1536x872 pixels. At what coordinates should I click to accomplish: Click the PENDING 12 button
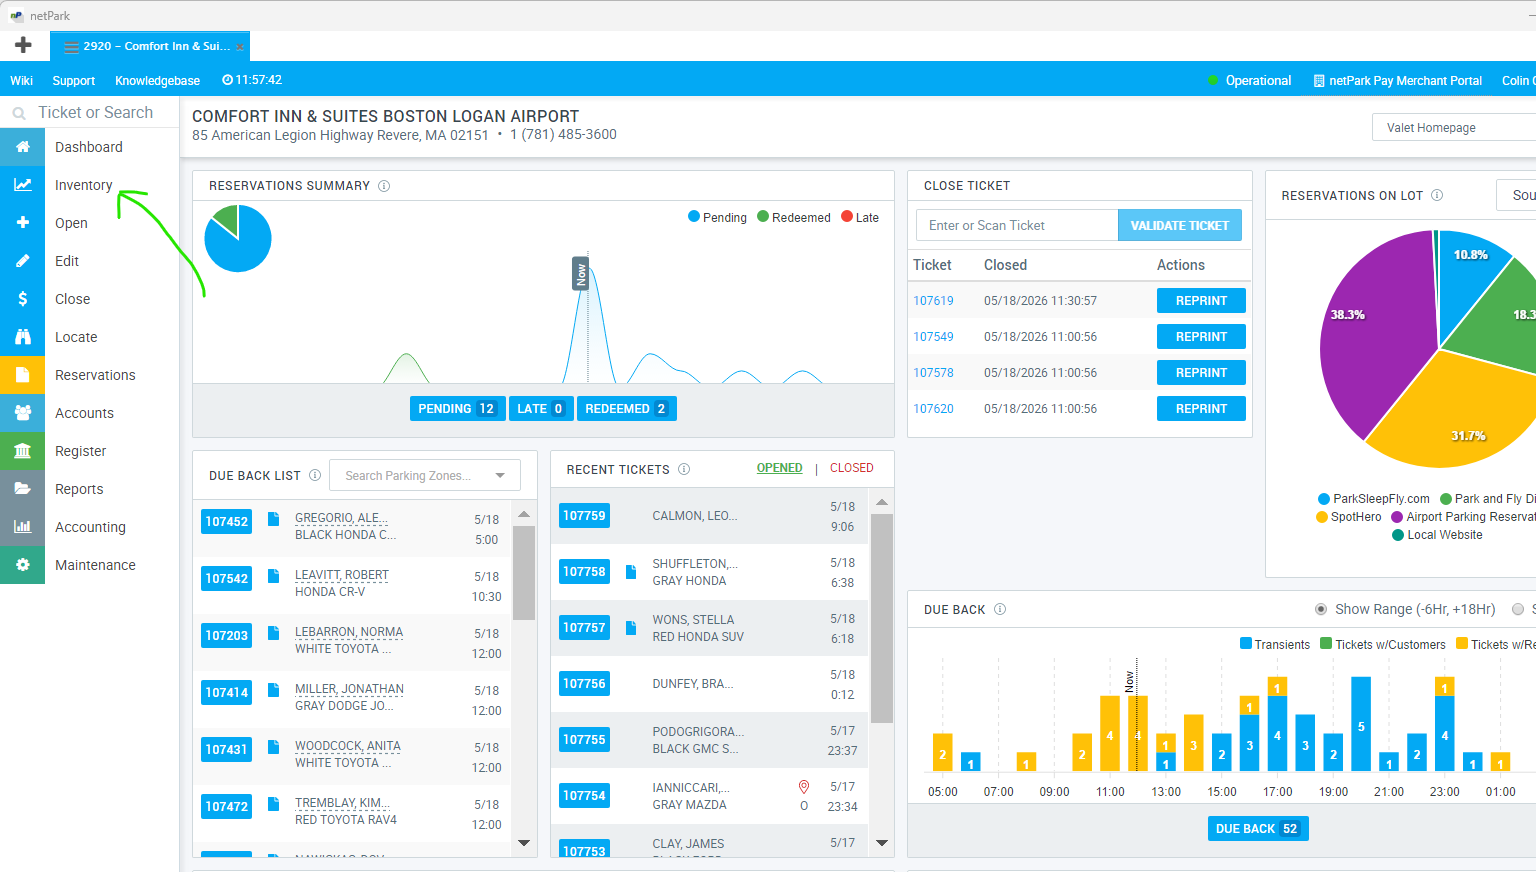tap(457, 409)
